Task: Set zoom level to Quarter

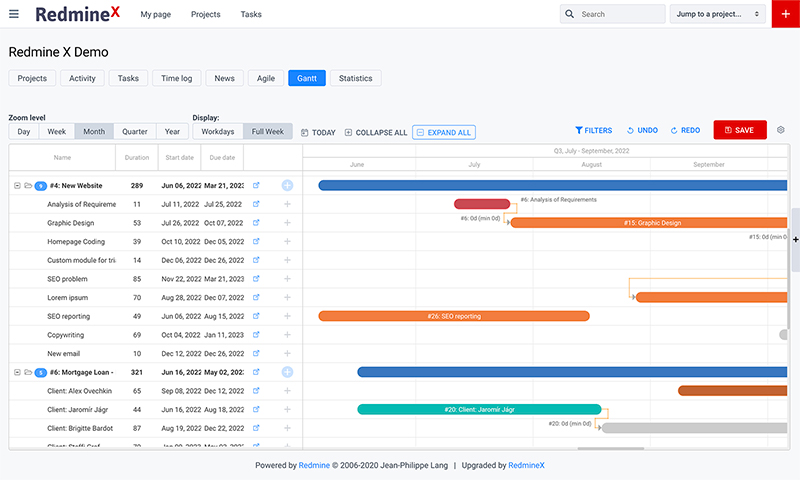Action: coord(135,132)
